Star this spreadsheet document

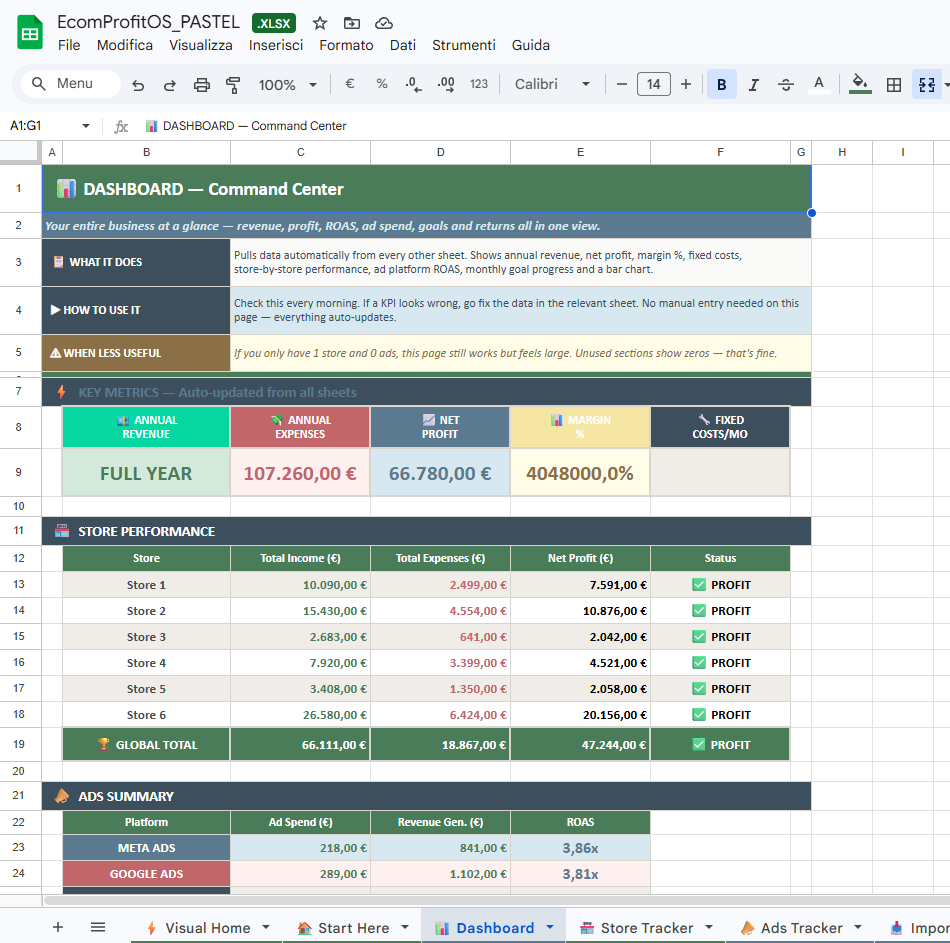coord(320,23)
